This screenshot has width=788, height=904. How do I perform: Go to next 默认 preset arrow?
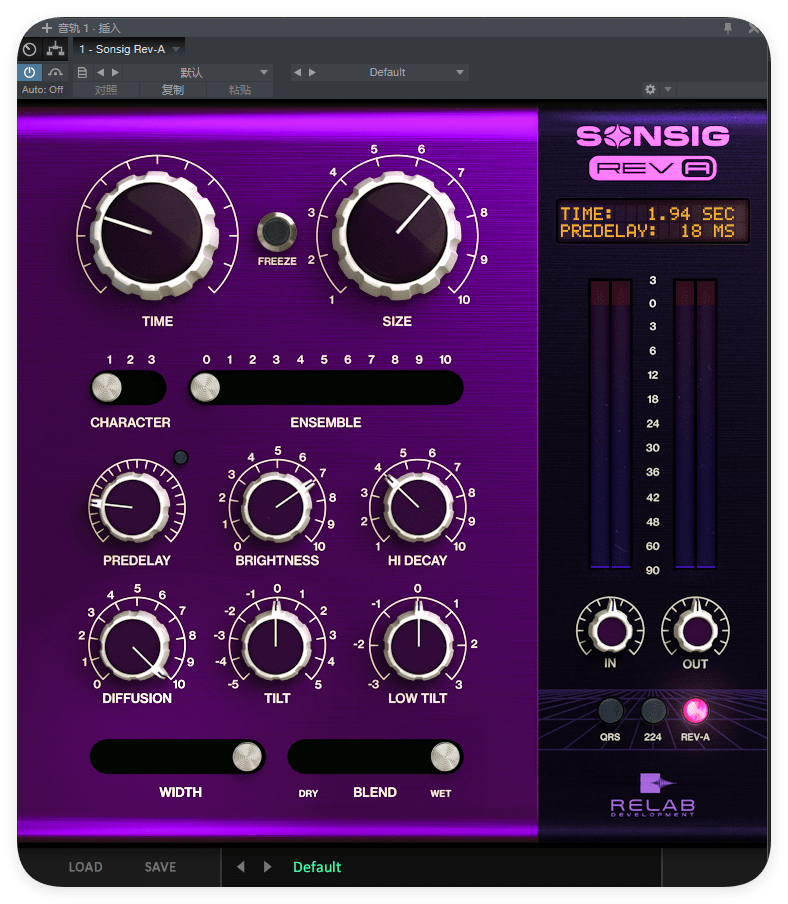coord(115,73)
